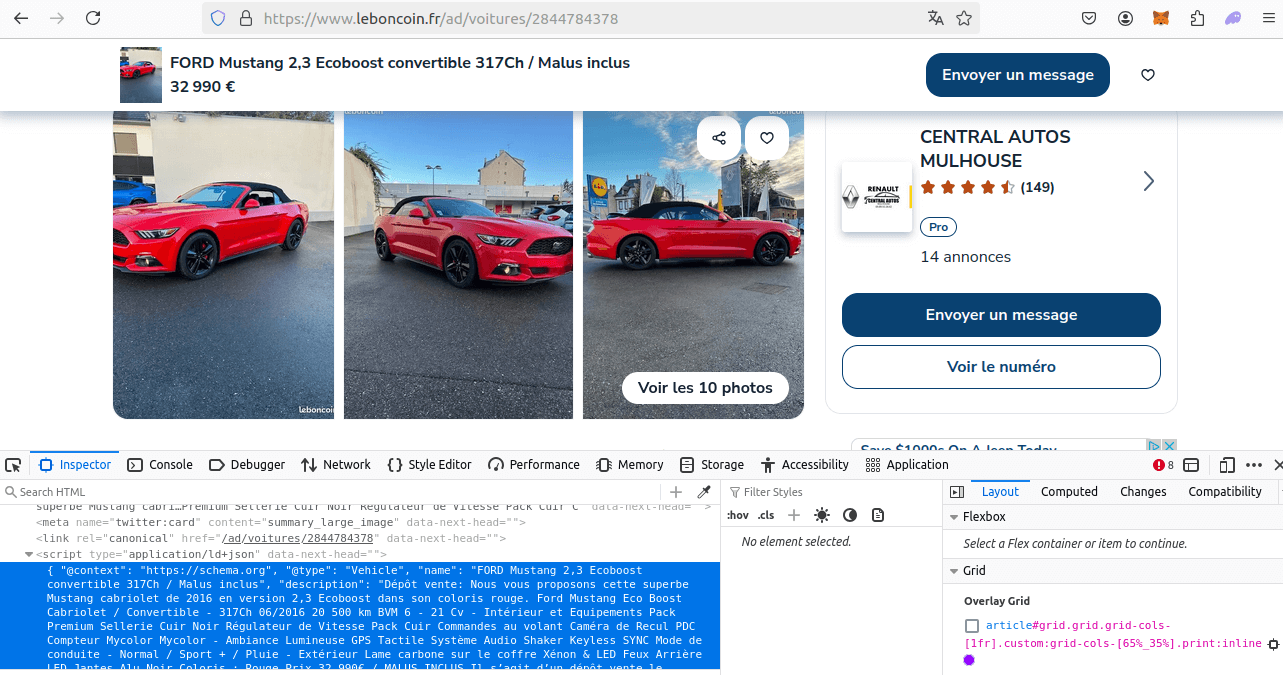The height and width of the screenshot is (675, 1283).
Task: Open devtools three-dot customize menu
Action: (x=1254, y=465)
